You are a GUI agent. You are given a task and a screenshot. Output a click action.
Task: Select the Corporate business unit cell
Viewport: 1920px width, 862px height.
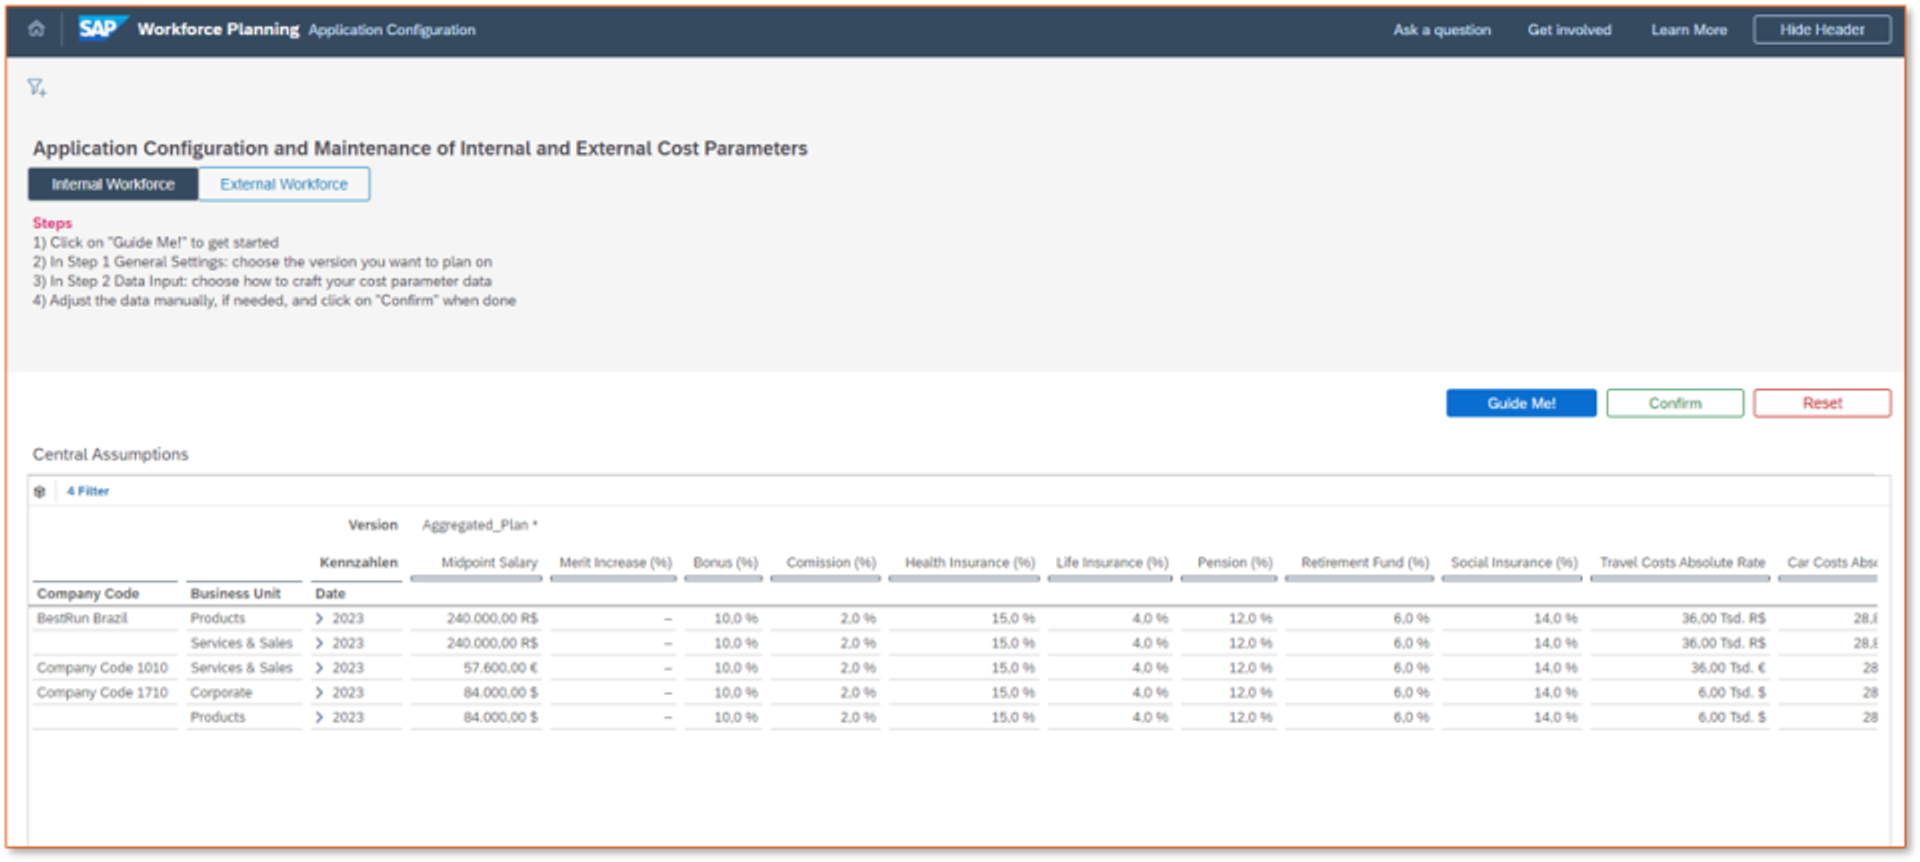coord(221,692)
